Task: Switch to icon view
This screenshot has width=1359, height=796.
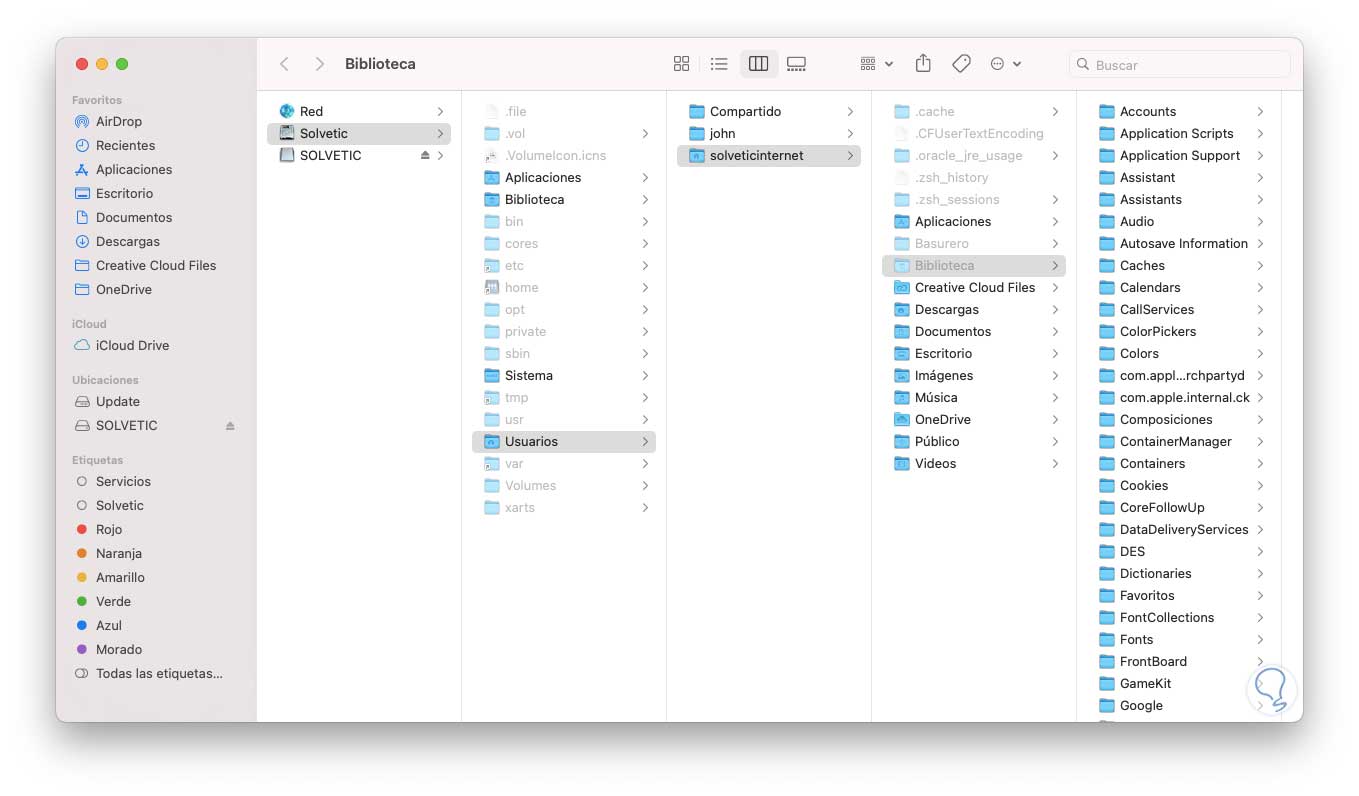Action: pos(681,64)
